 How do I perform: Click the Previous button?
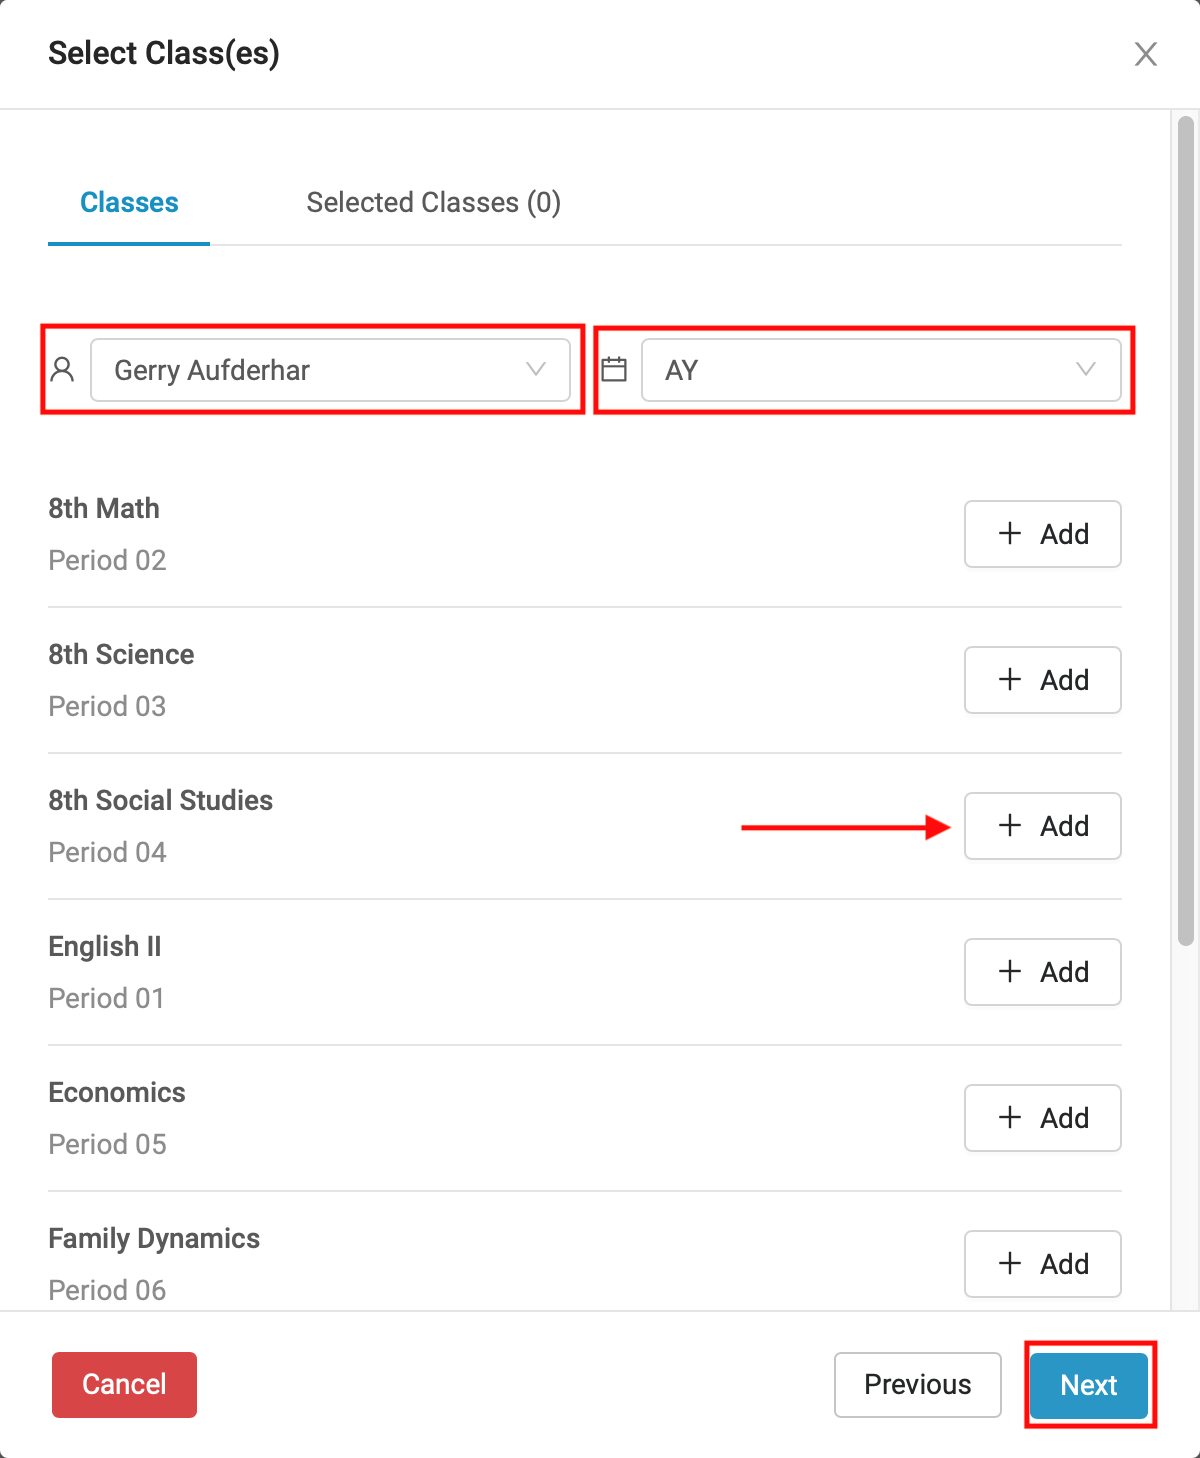pos(917,1385)
